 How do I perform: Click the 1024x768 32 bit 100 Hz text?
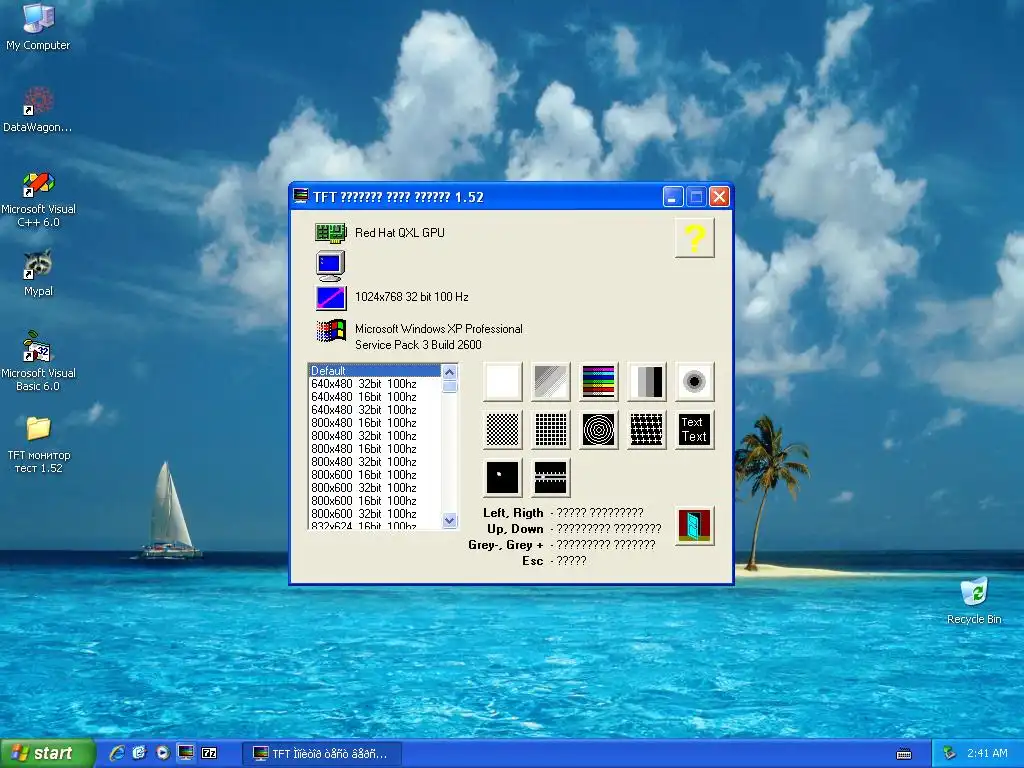point(411,296)
